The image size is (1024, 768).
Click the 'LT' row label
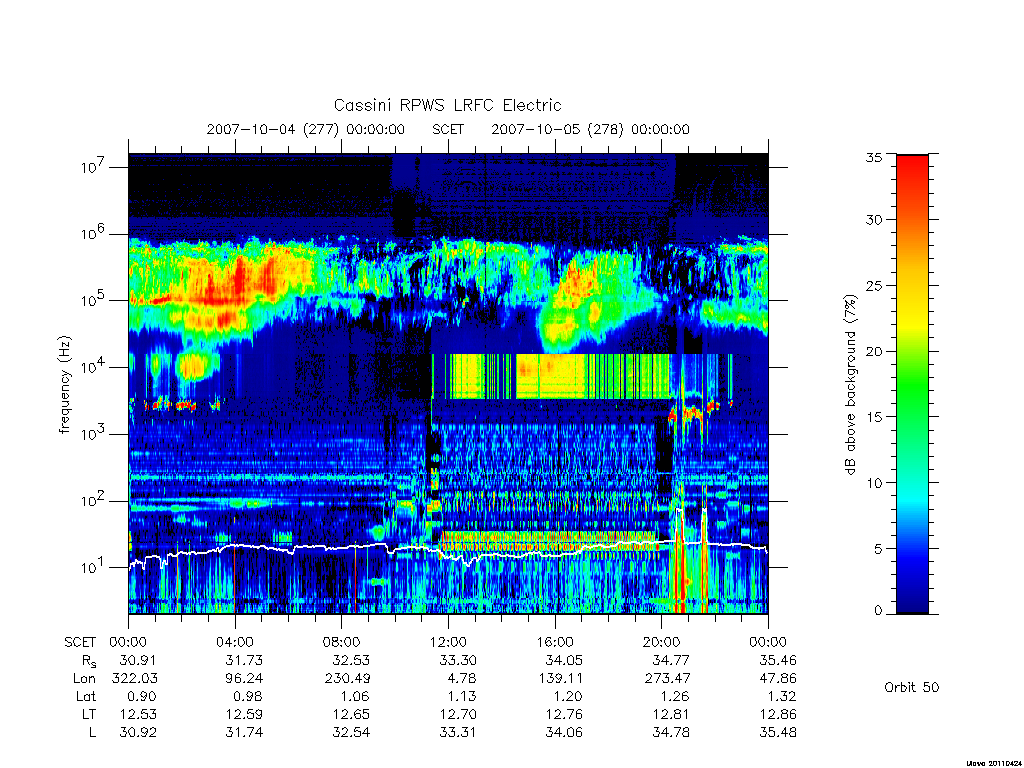pos(88,714)
